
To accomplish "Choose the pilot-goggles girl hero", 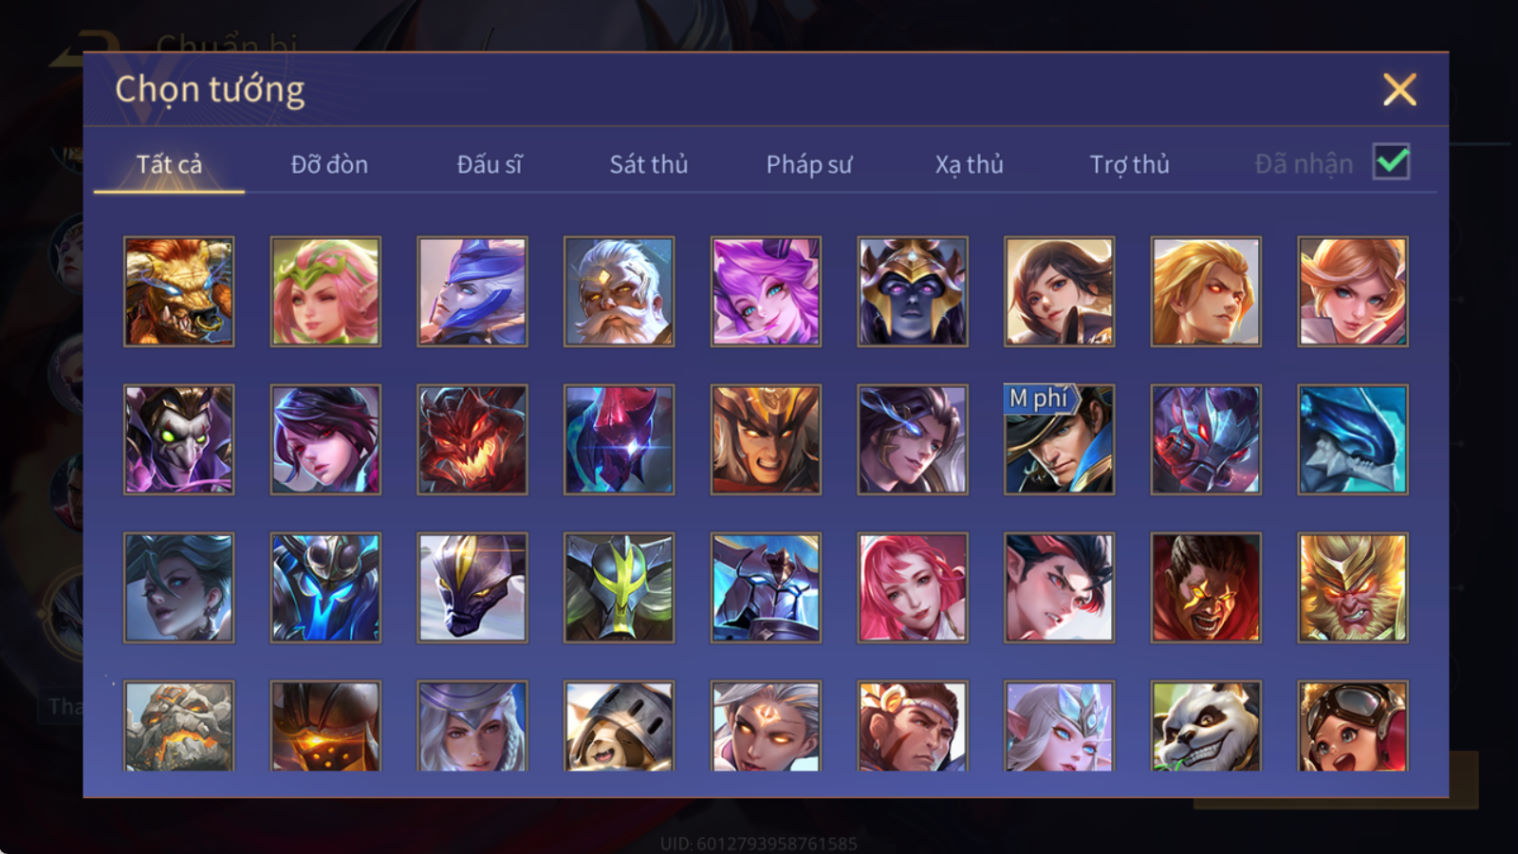I will click(1352, 727).
